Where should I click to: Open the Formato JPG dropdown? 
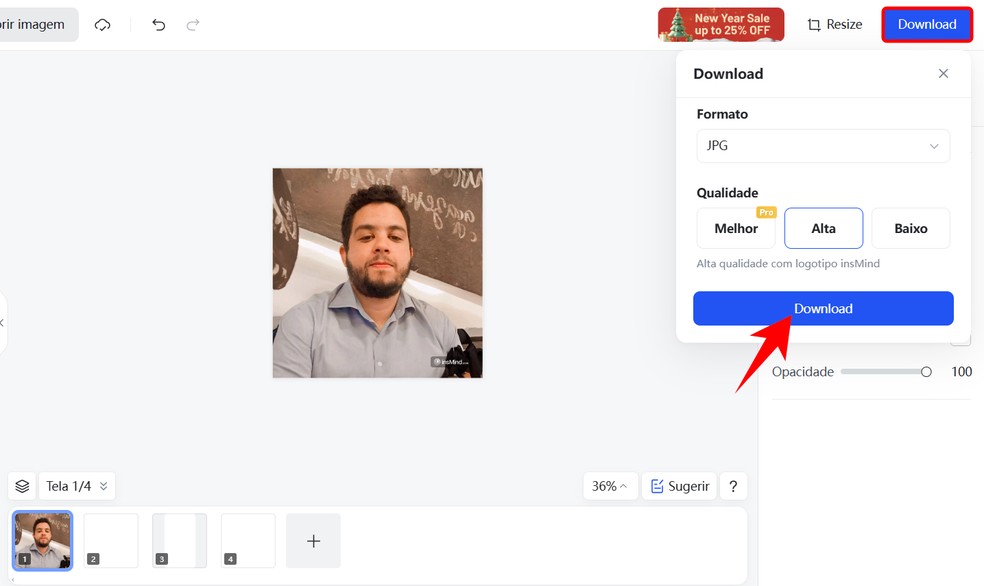click(x=822, y=146)
